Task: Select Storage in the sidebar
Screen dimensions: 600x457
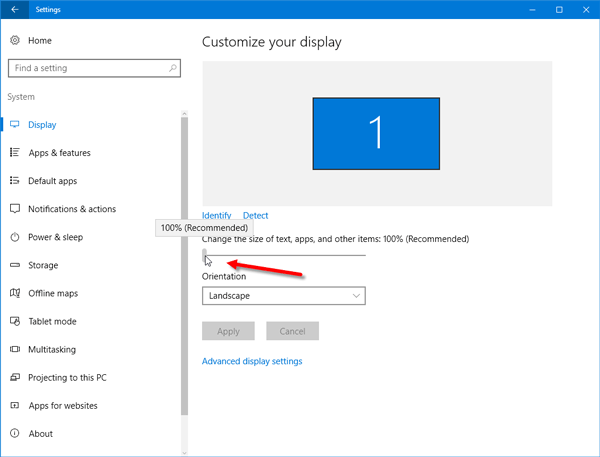Action: (43, 265)
